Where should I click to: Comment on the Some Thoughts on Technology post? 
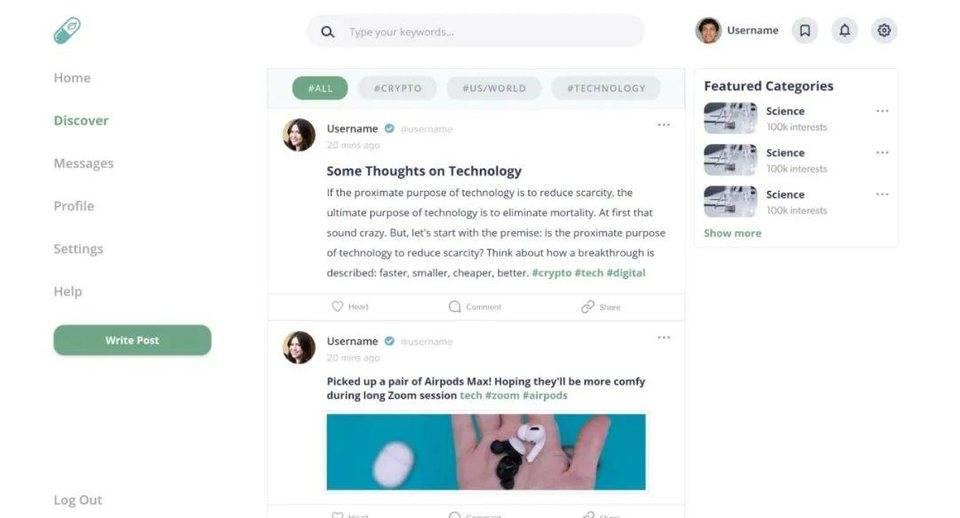click(475, 307)
